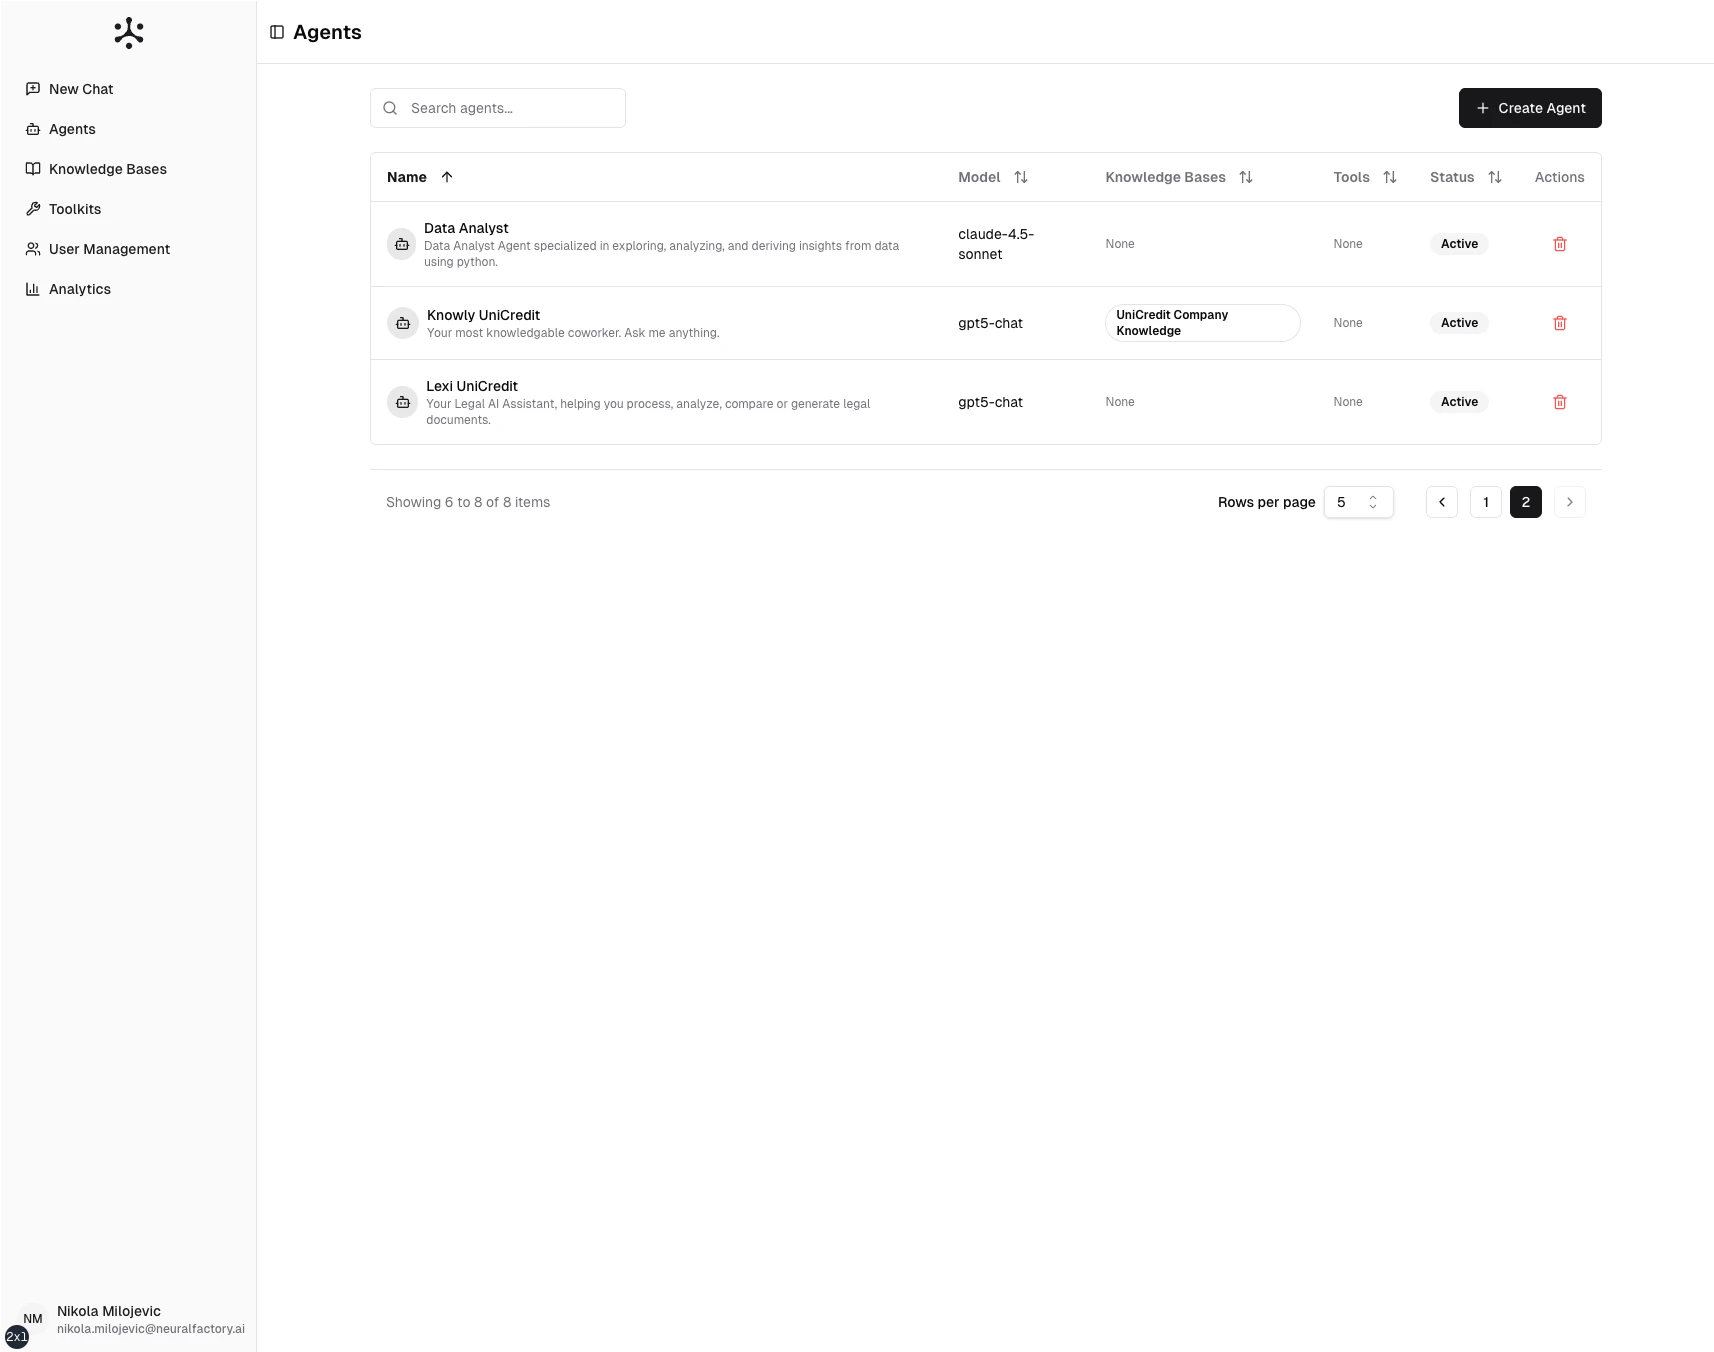Click the Create Agent button
The image size is (1714, 1352).
pos(1529,108)
